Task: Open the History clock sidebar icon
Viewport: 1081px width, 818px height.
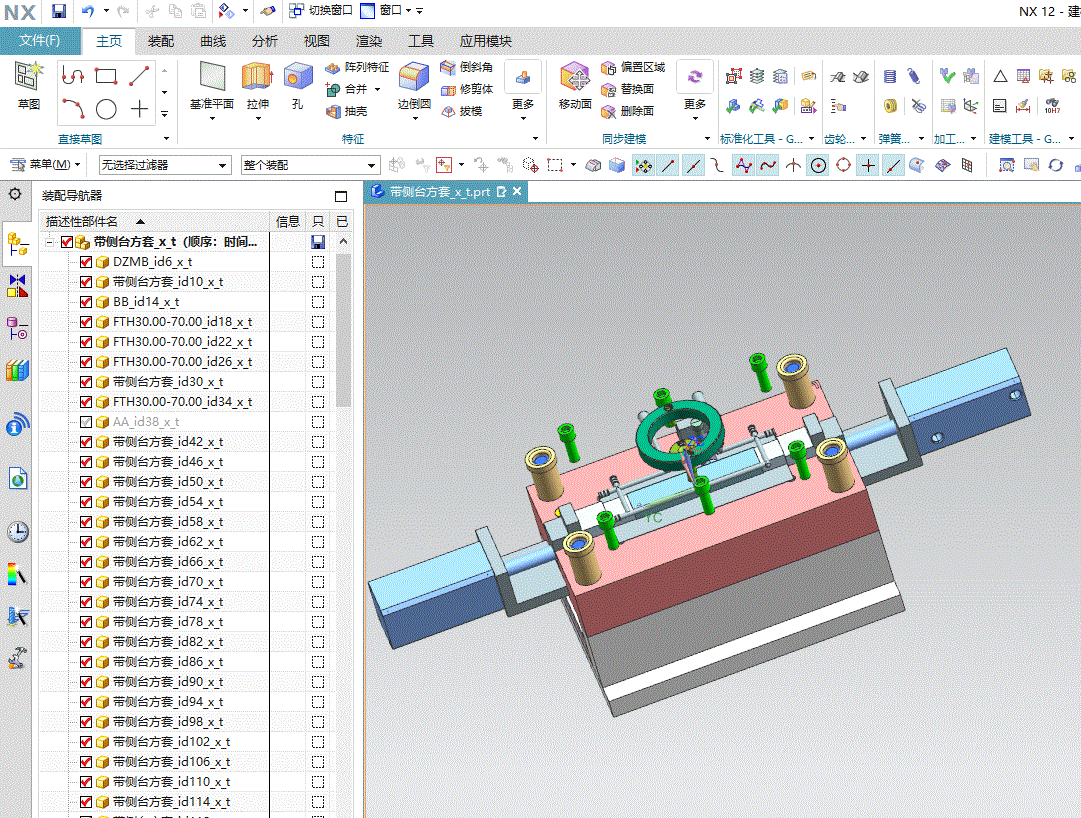Action: point(17,531)
